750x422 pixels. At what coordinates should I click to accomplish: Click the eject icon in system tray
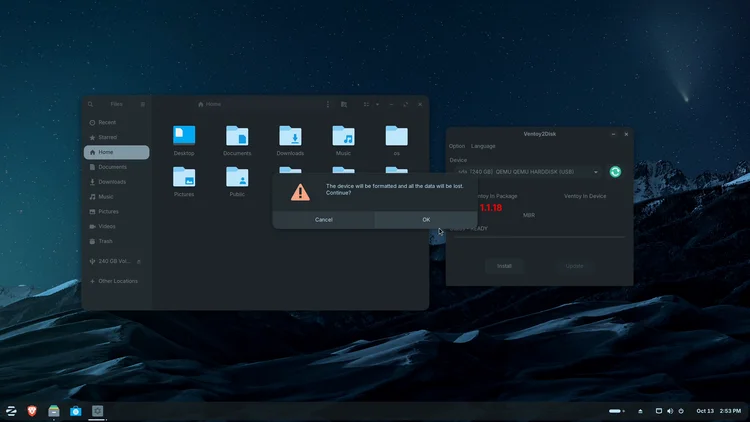coord(640,411)
